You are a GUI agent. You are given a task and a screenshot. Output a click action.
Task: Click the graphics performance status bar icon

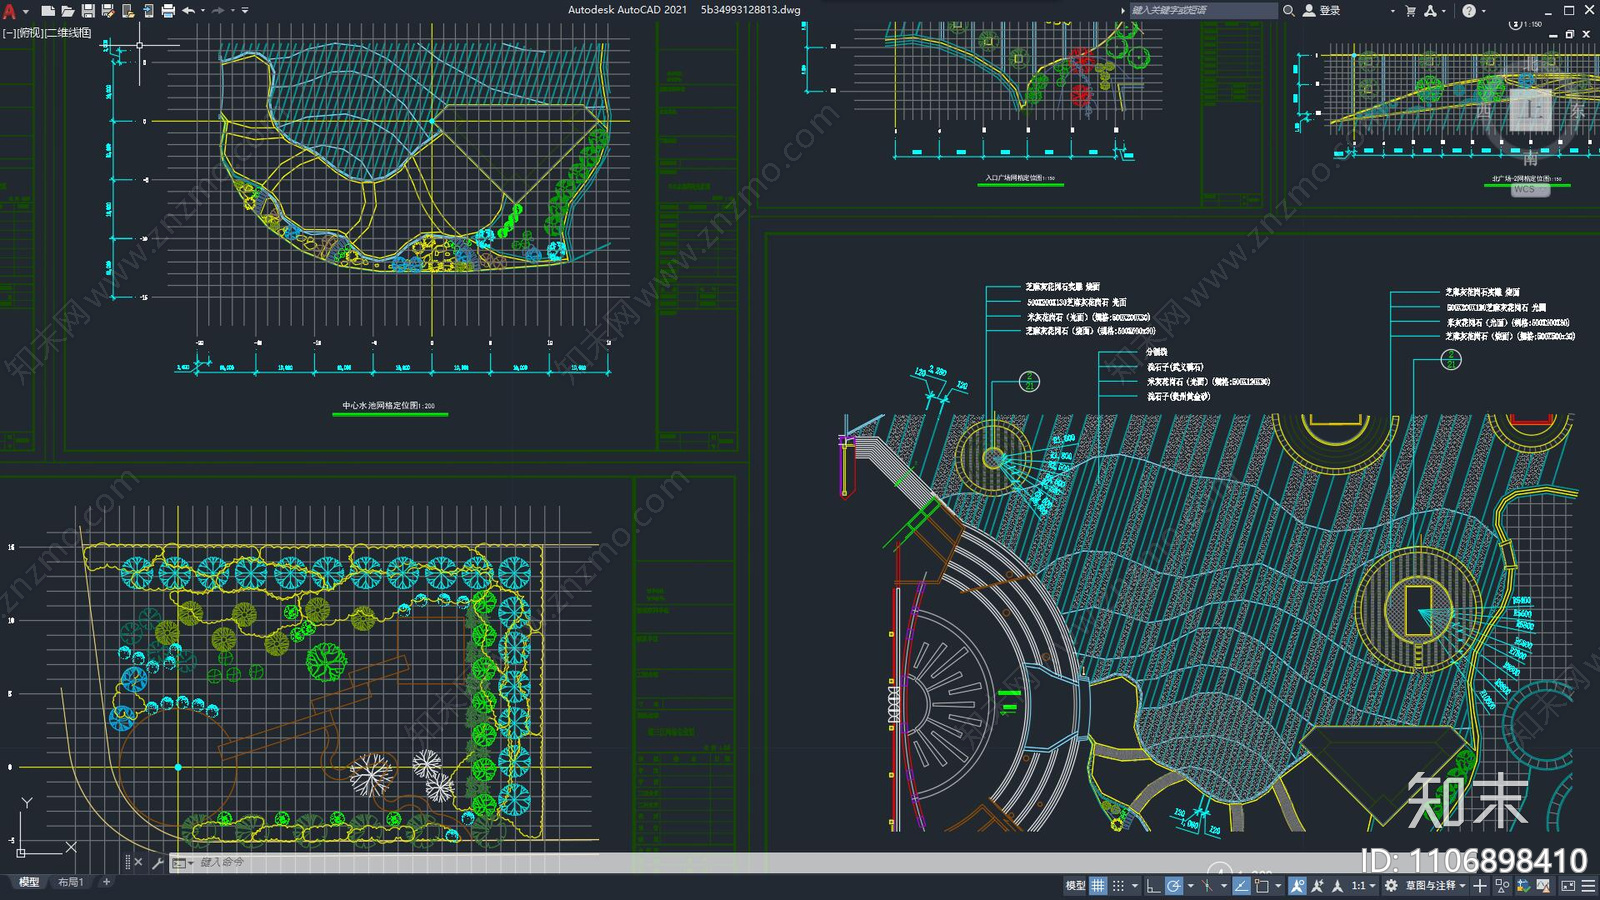tap(1543, 886)
